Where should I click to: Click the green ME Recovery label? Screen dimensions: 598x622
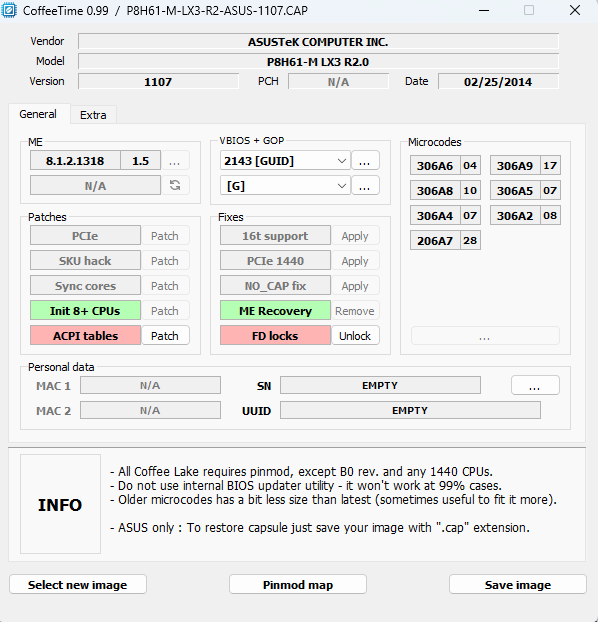(x=275, y=311)
